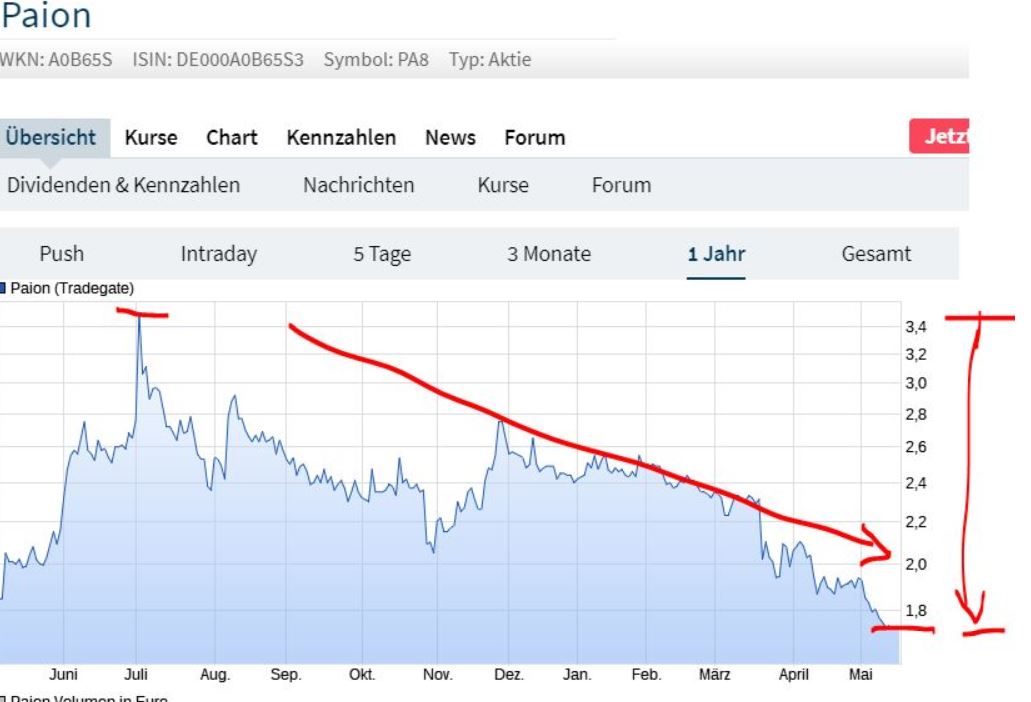This screenshot has height=702, width=1031.
Task: Display the Gesamt chart history
Action: point(876,254)
